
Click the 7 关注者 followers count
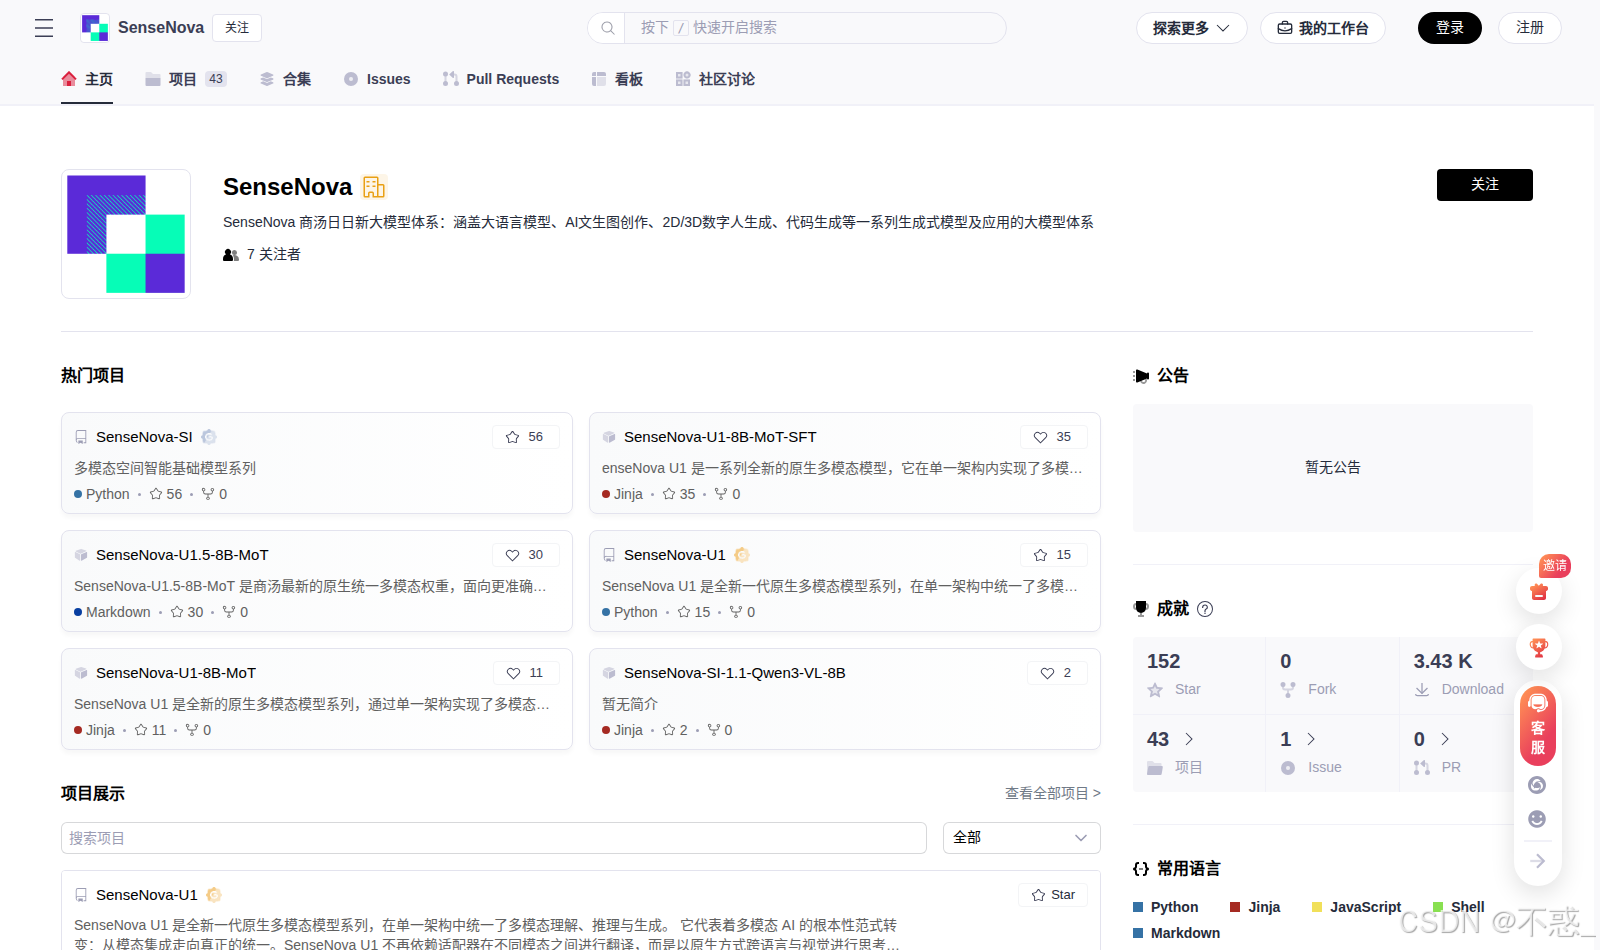coord(262,255)
